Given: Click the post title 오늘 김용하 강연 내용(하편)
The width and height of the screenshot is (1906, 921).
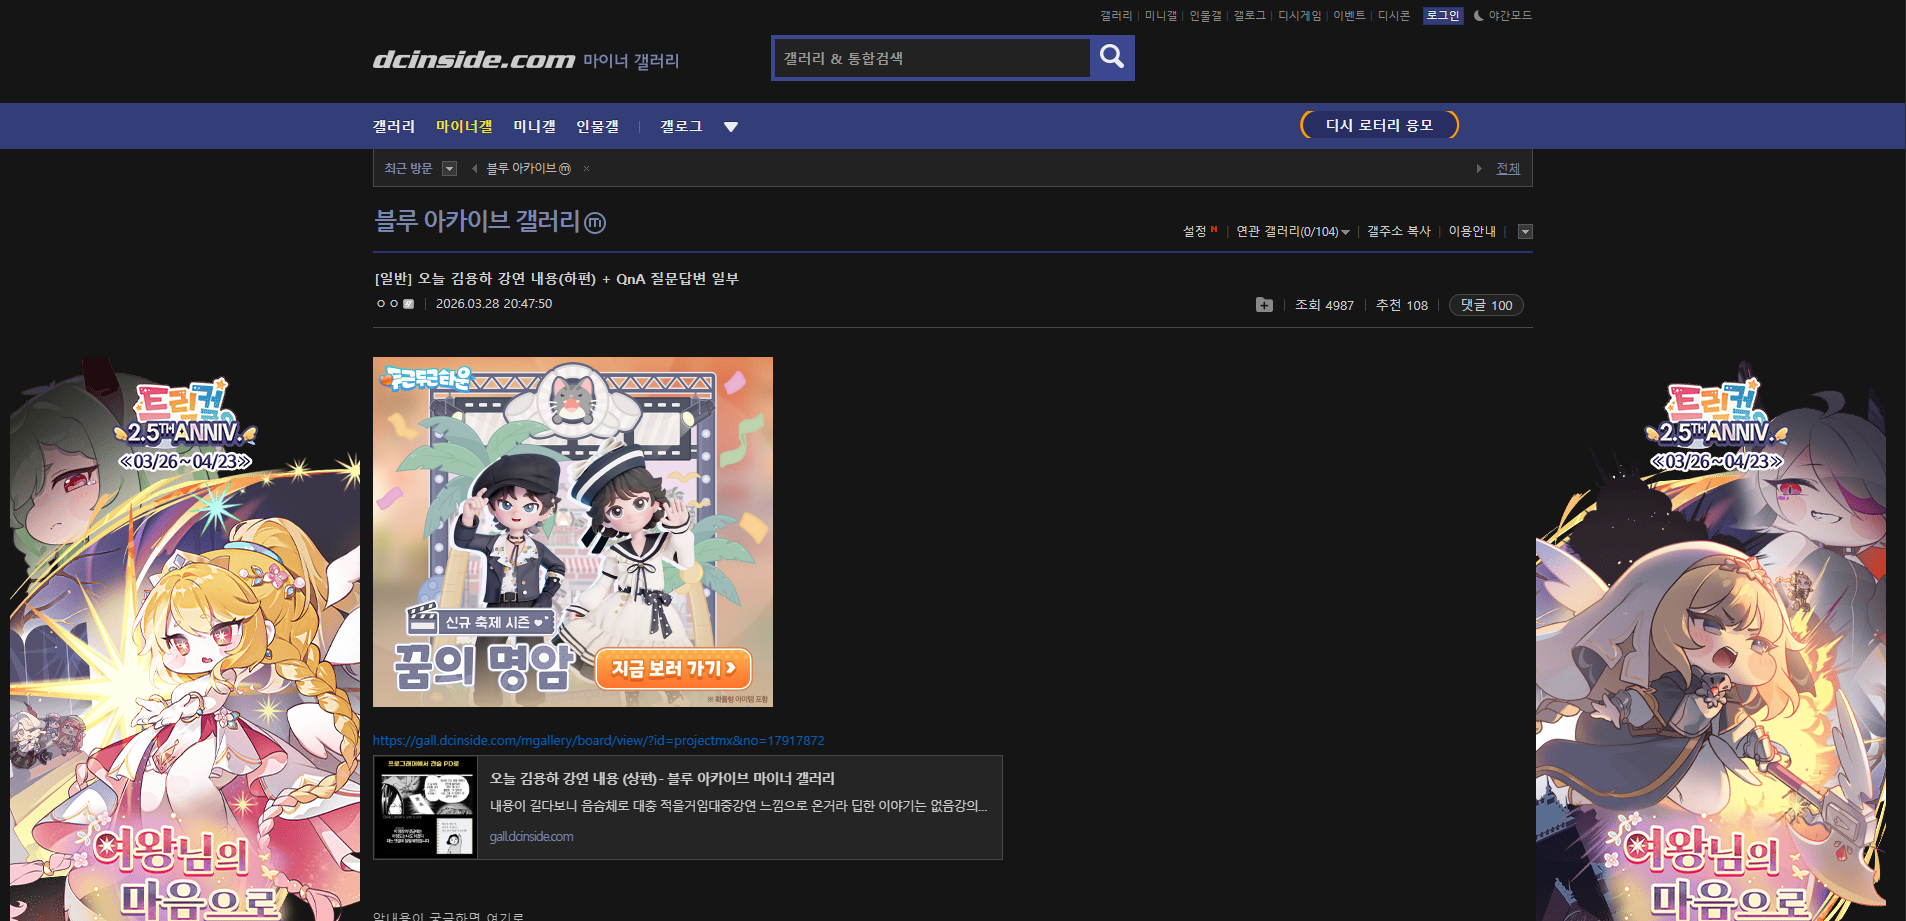Looking at the screenshot, I should 557,279.
